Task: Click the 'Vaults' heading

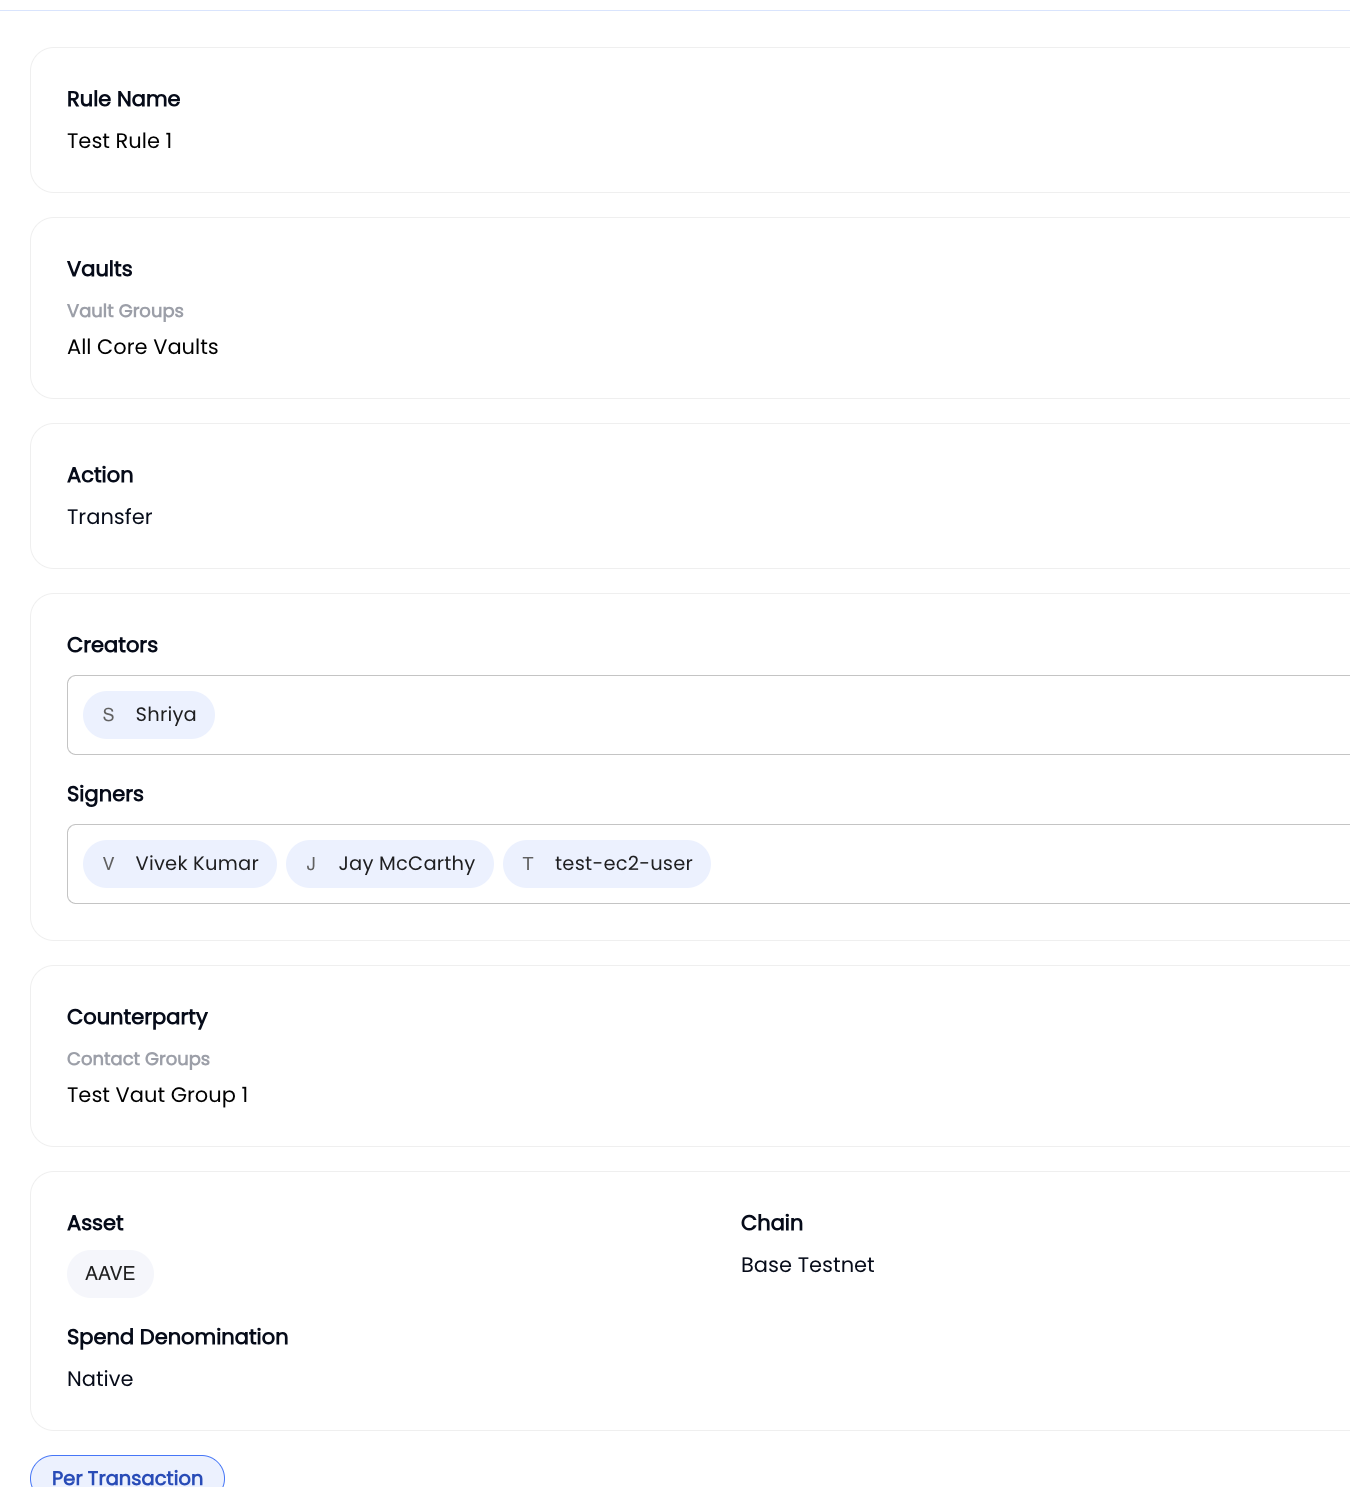Action: click(x=100, y=269)
